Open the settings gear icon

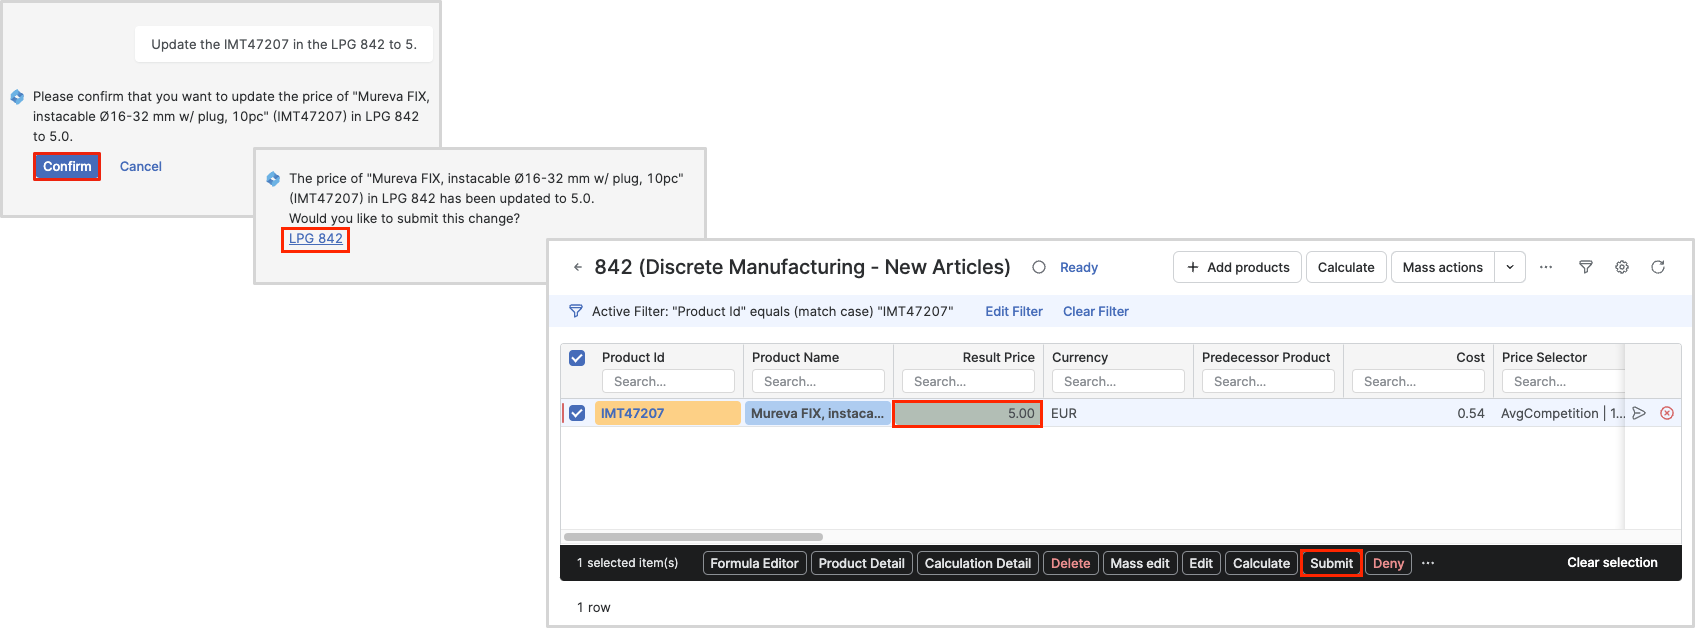tap(1622, 267)
